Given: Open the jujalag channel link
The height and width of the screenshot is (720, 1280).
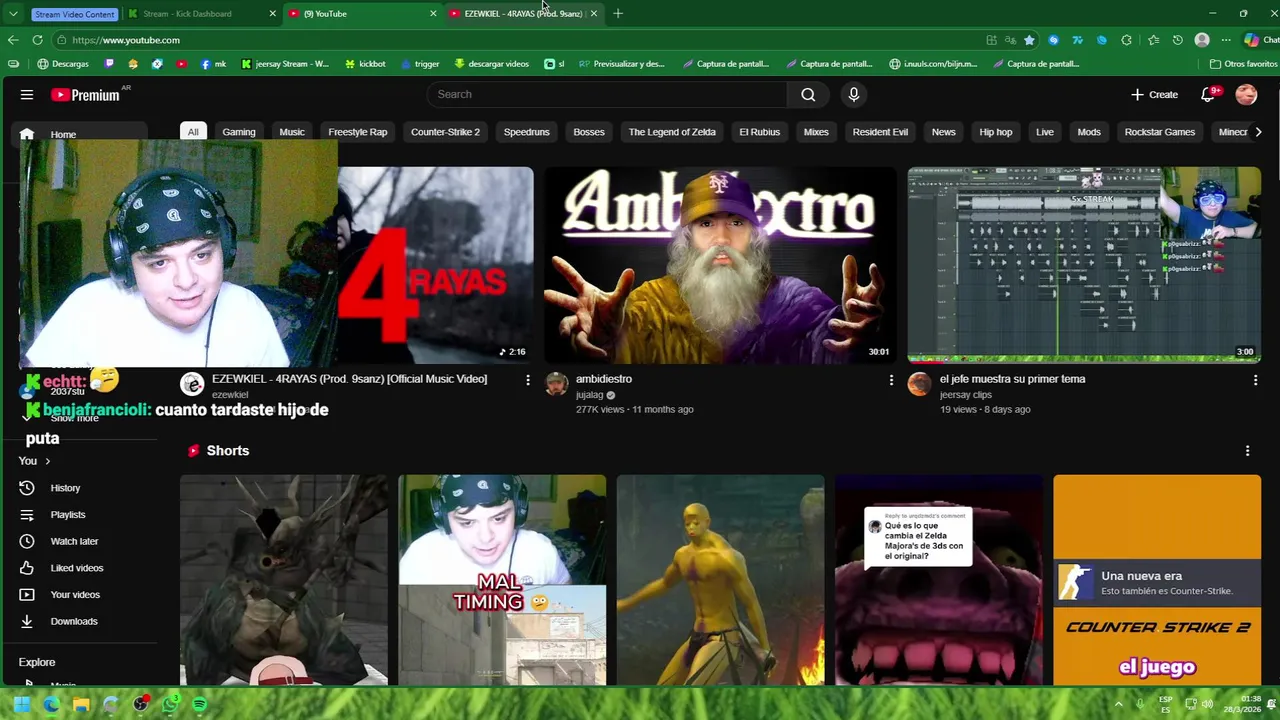Looking at the screenshot, I should pos(590,395).
